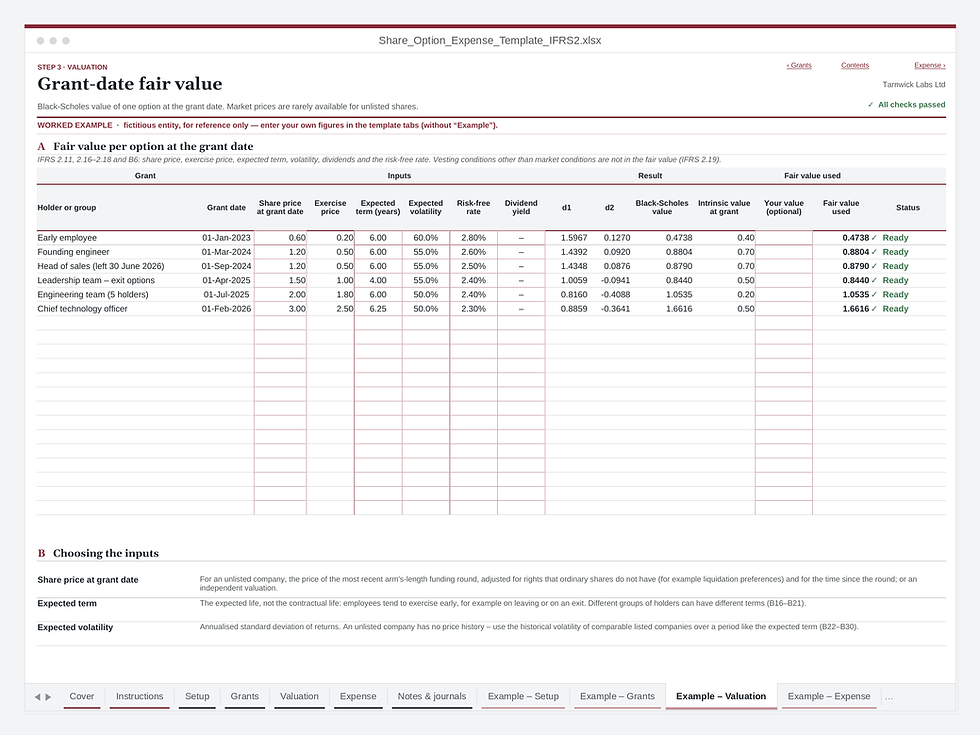This screenshot has width=980, height=735.
Task: Click first window control dot
Action: [x=41, y=41]
